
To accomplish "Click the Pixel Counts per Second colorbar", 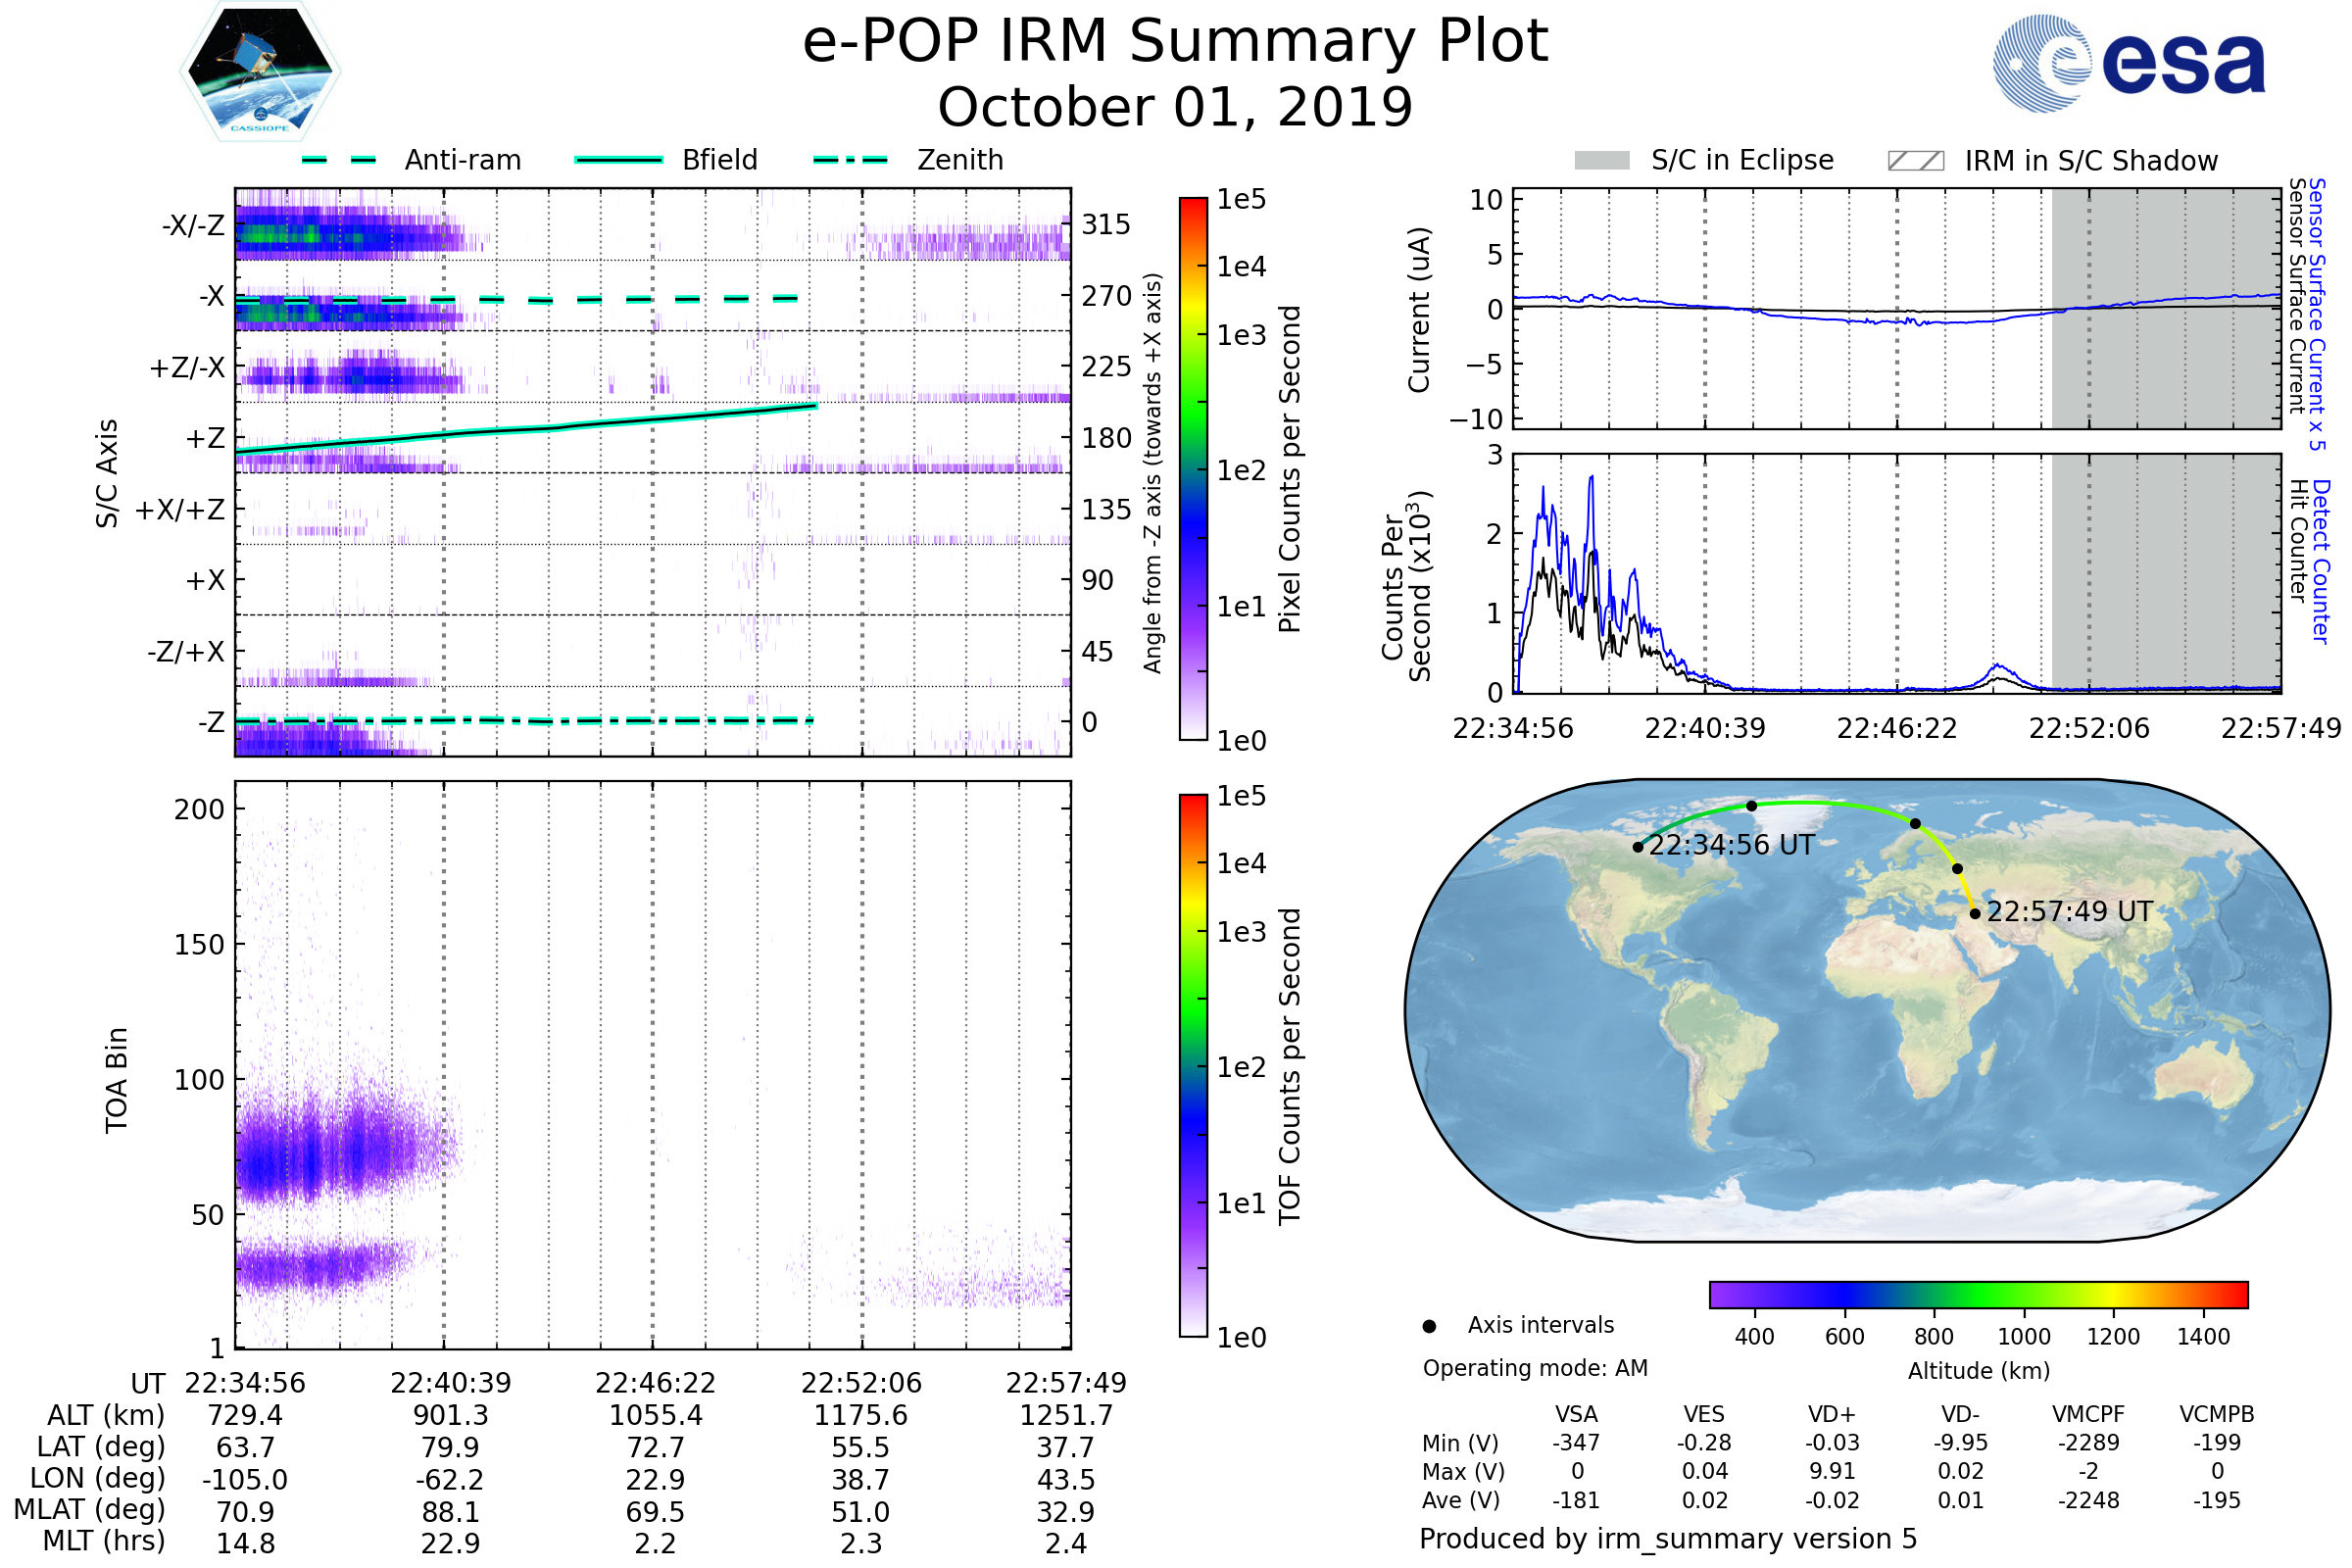I will [1193, 469].
